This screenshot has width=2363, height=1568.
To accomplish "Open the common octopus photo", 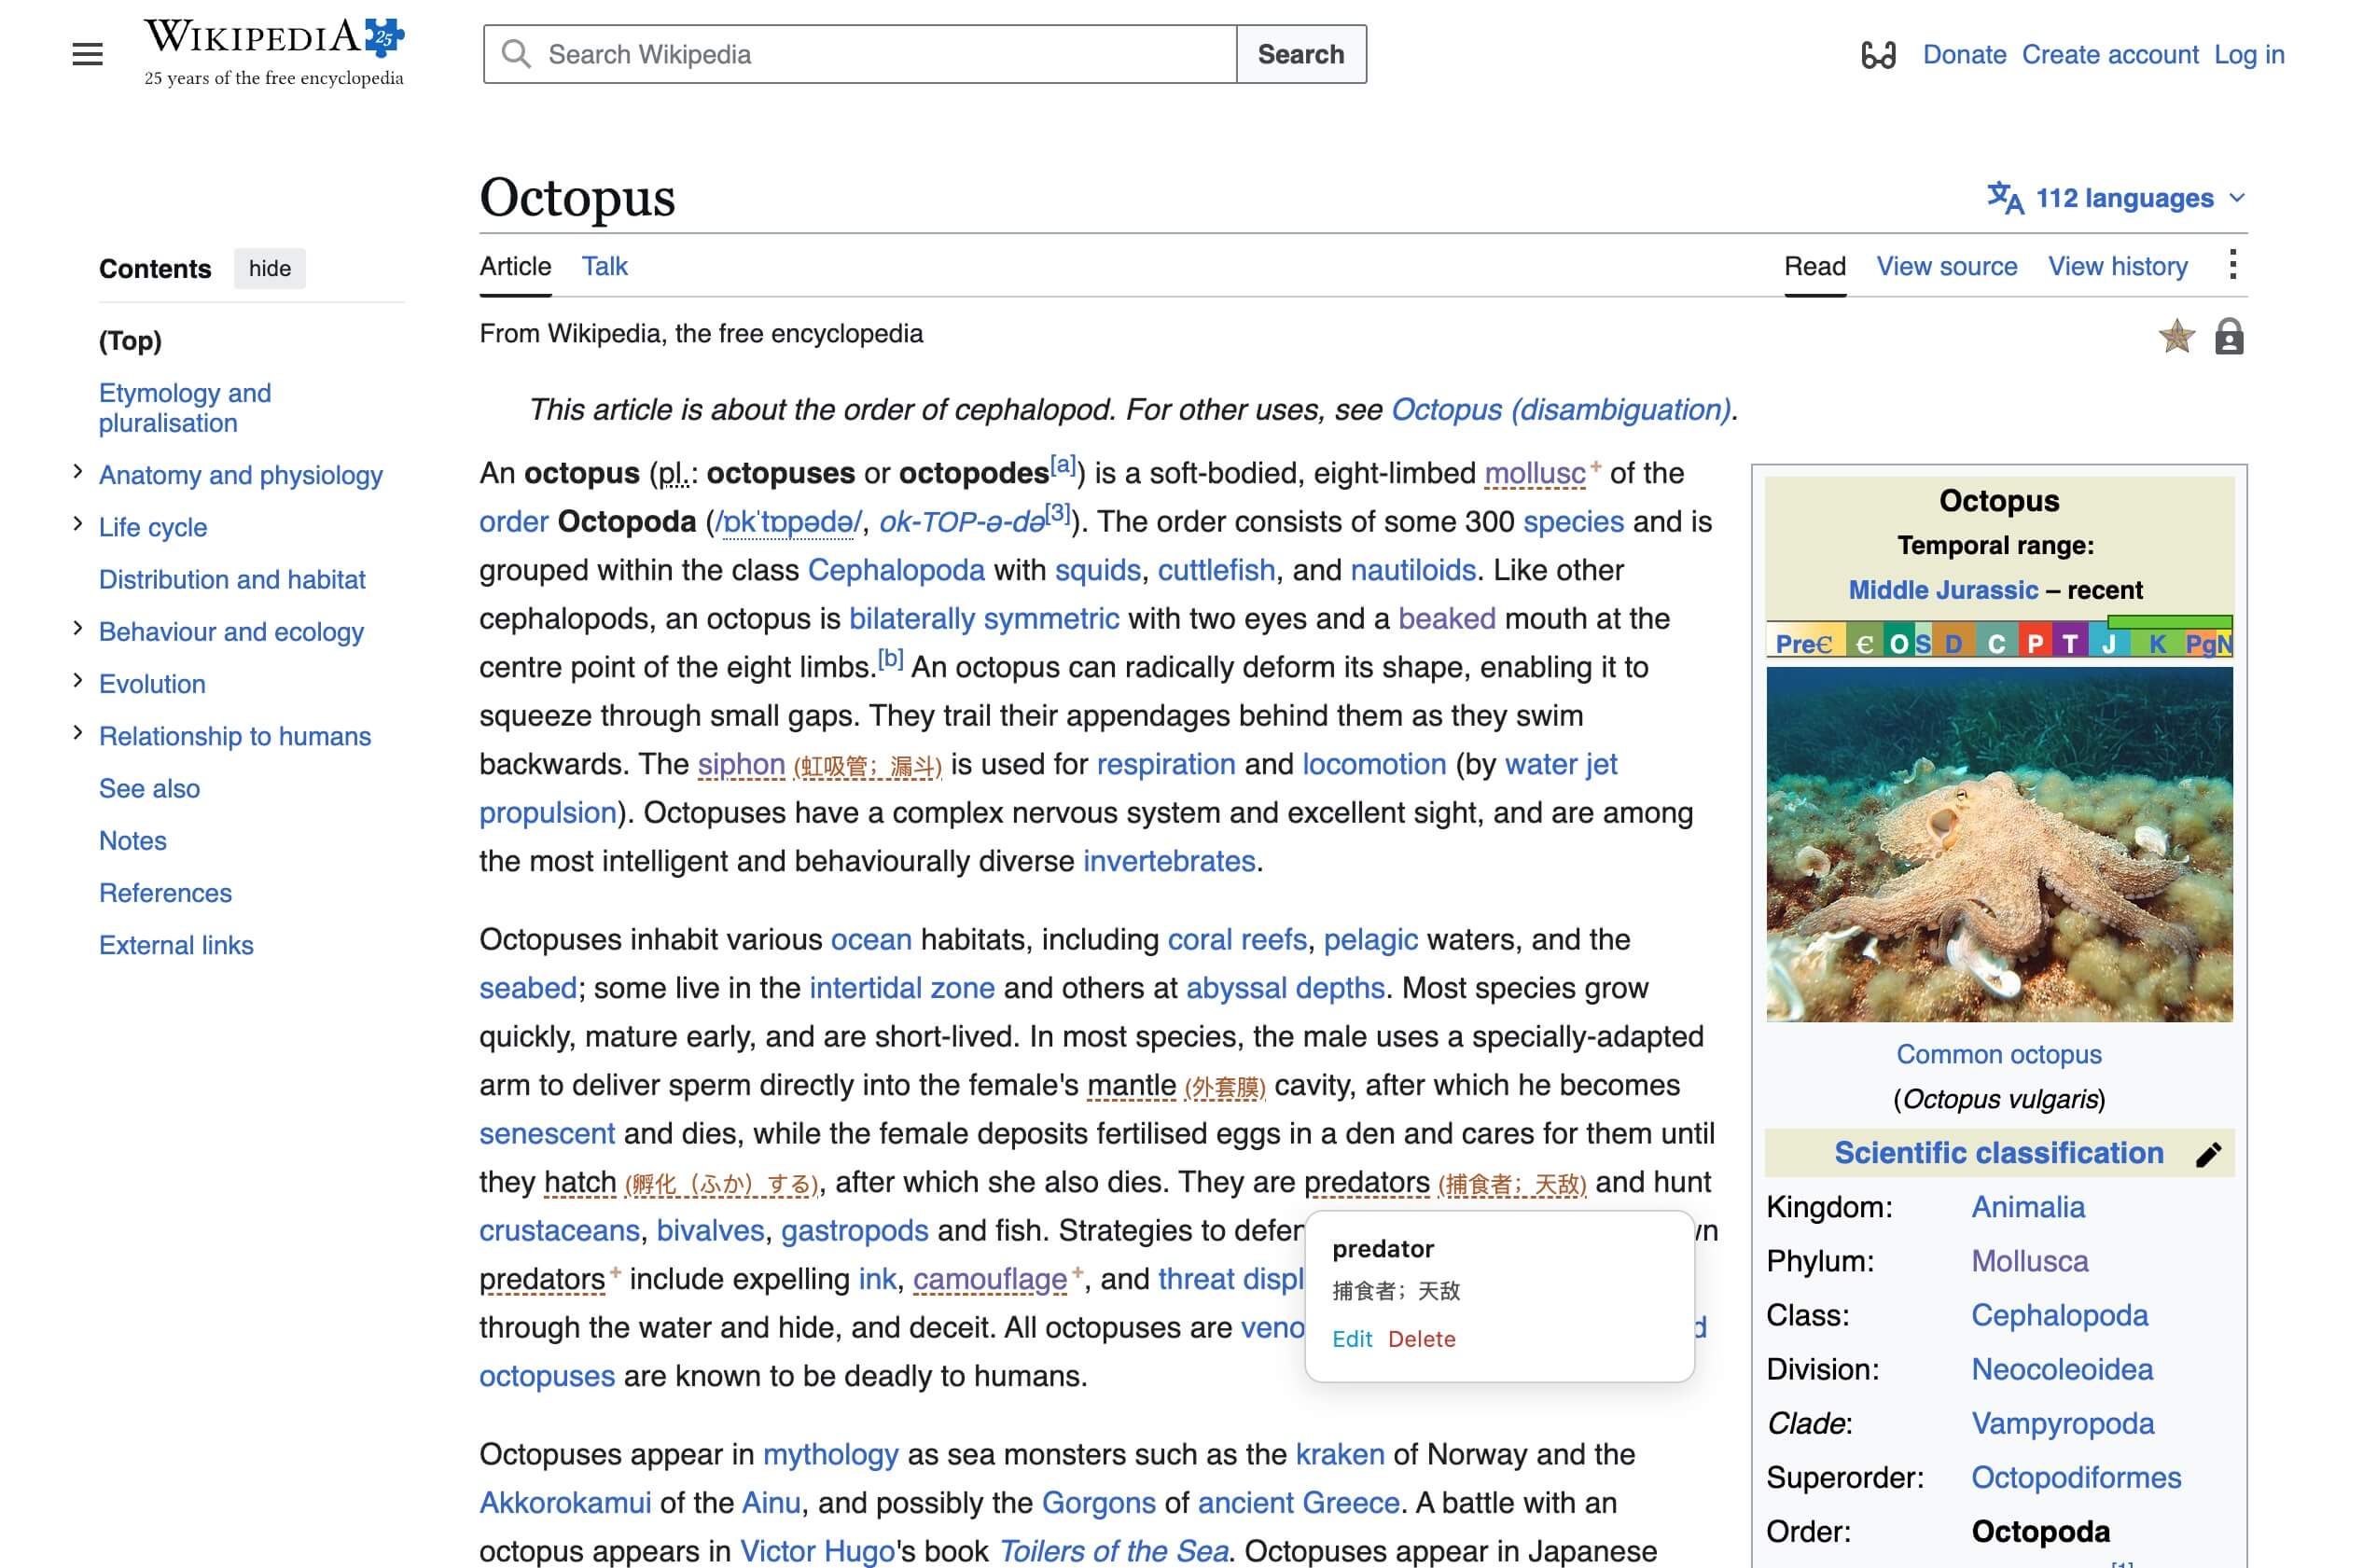I will tap(1998, 845).
